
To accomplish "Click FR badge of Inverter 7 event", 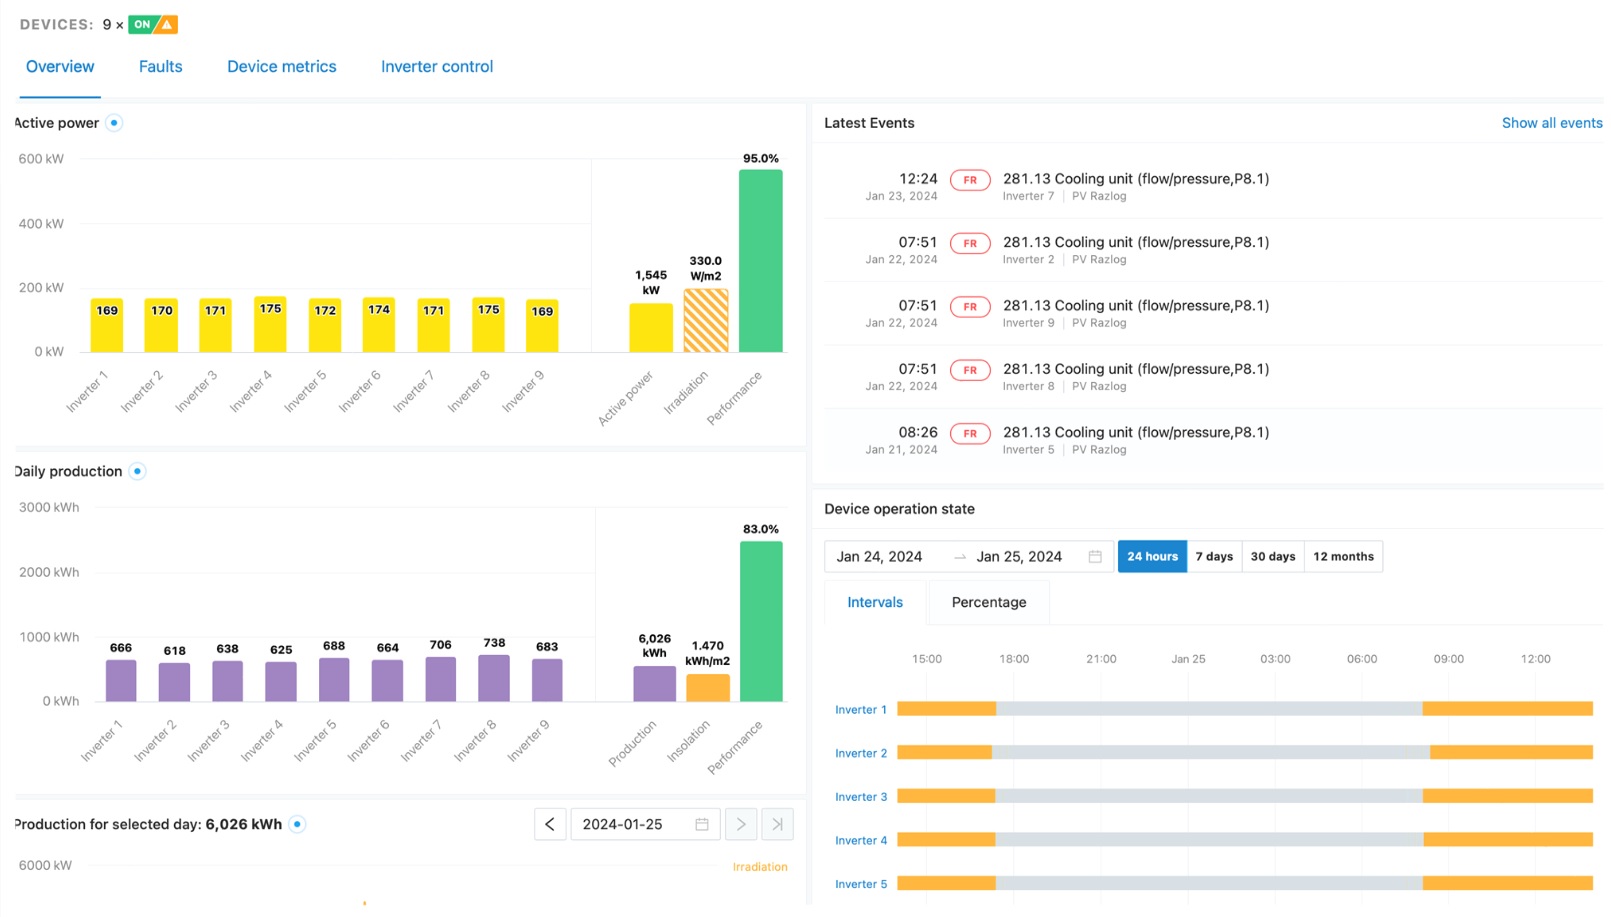I will tap(970, 180).
